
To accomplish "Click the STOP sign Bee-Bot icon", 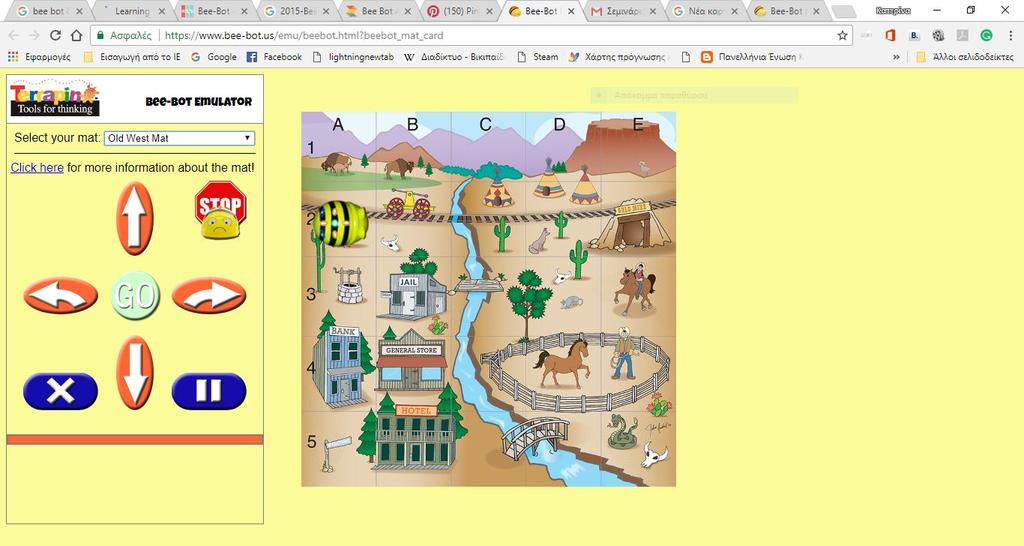I will click(221, 210).
